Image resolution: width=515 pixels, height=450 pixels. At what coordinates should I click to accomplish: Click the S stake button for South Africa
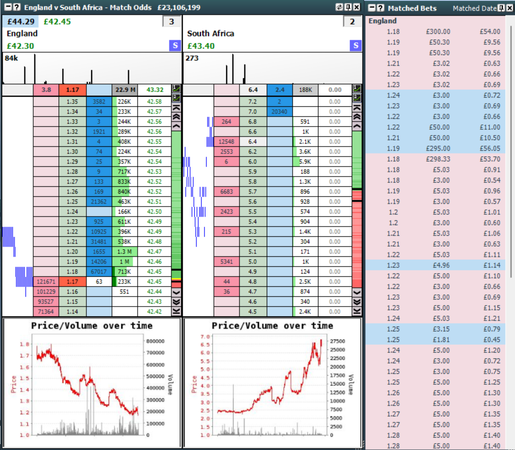[356, 45]
